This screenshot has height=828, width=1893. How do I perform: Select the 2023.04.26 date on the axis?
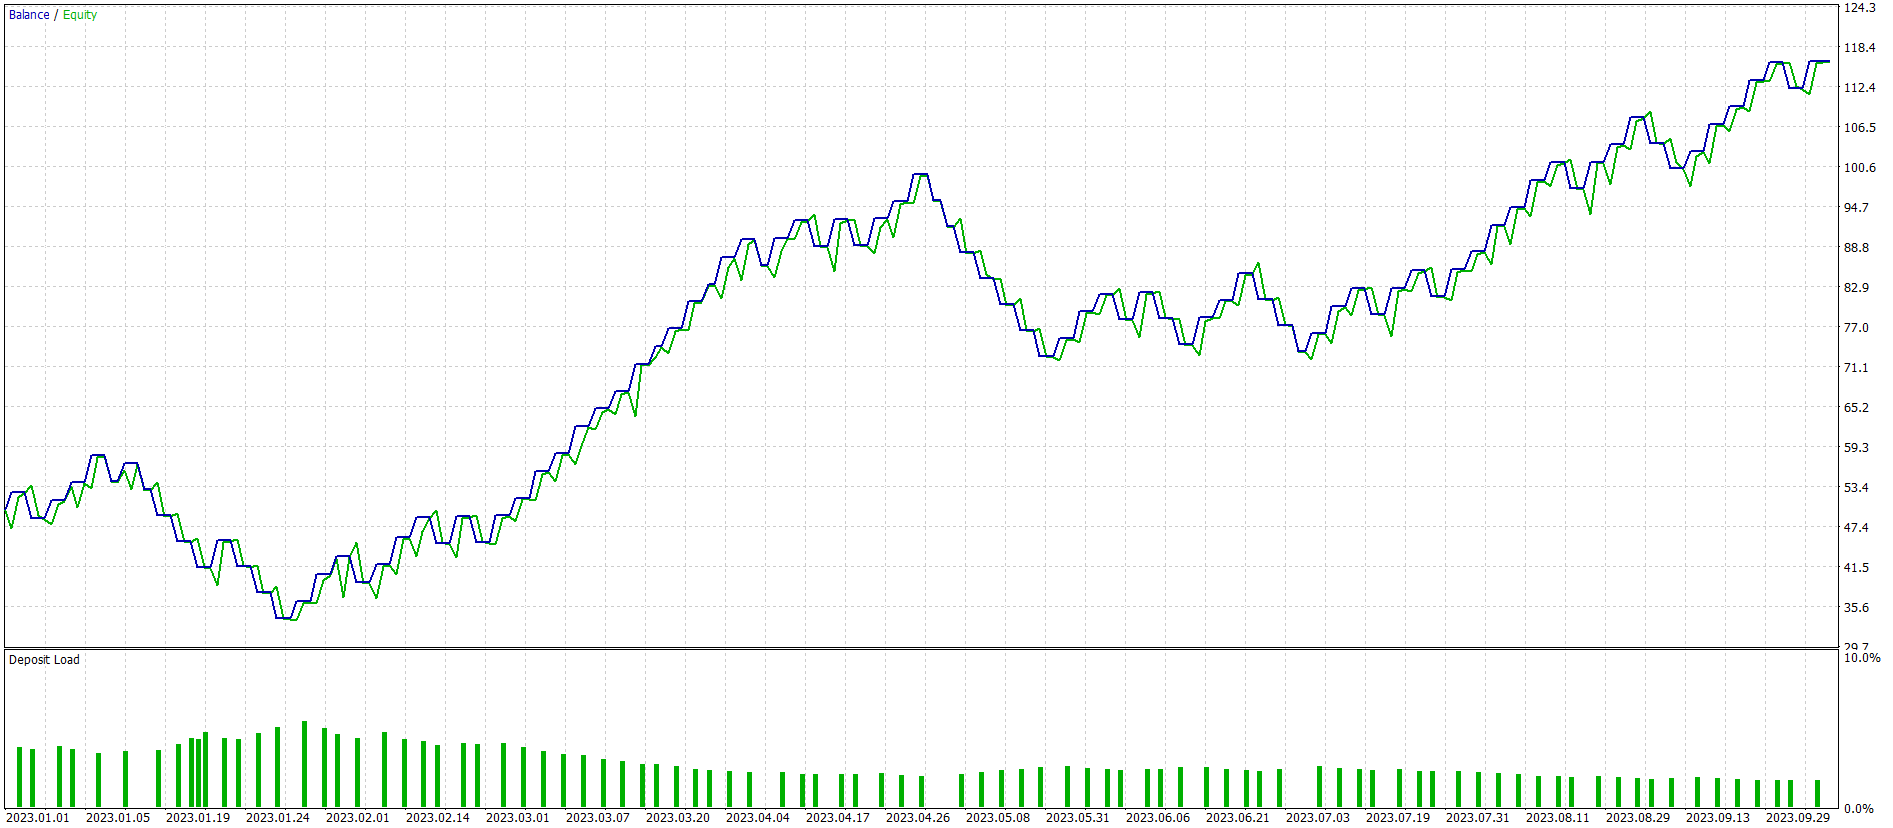(x=917, y=818)
